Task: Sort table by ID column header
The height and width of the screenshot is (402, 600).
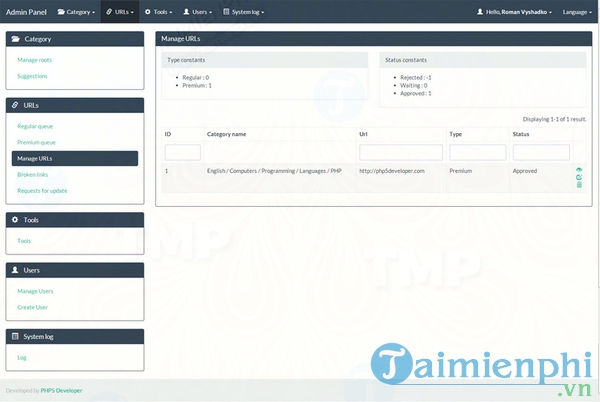Action: (x=168, y=134)
